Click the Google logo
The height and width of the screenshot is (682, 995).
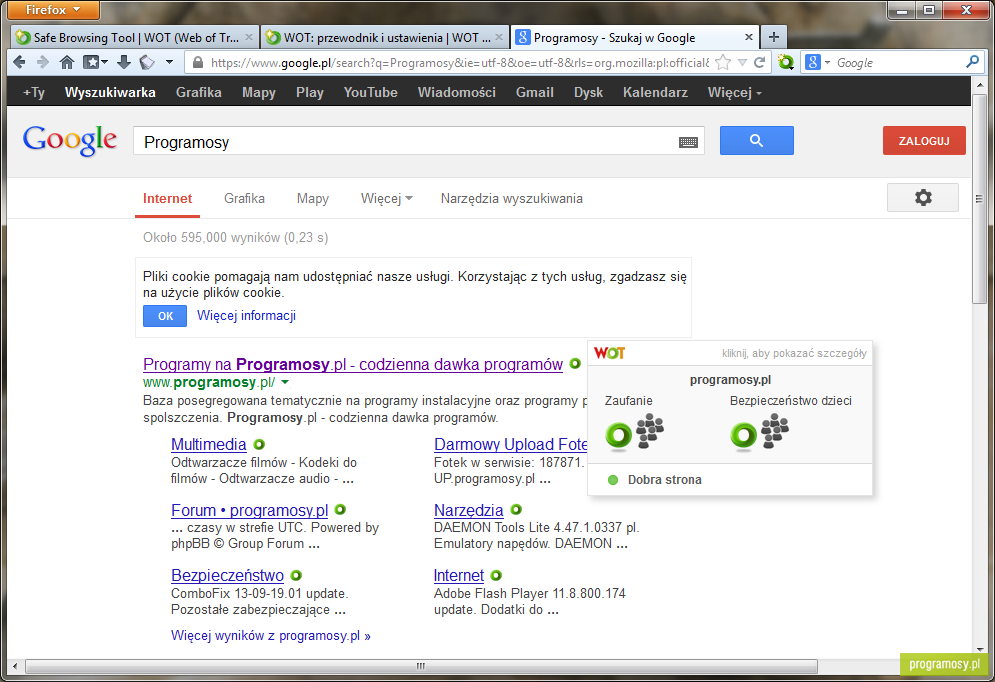coord(70,141)
